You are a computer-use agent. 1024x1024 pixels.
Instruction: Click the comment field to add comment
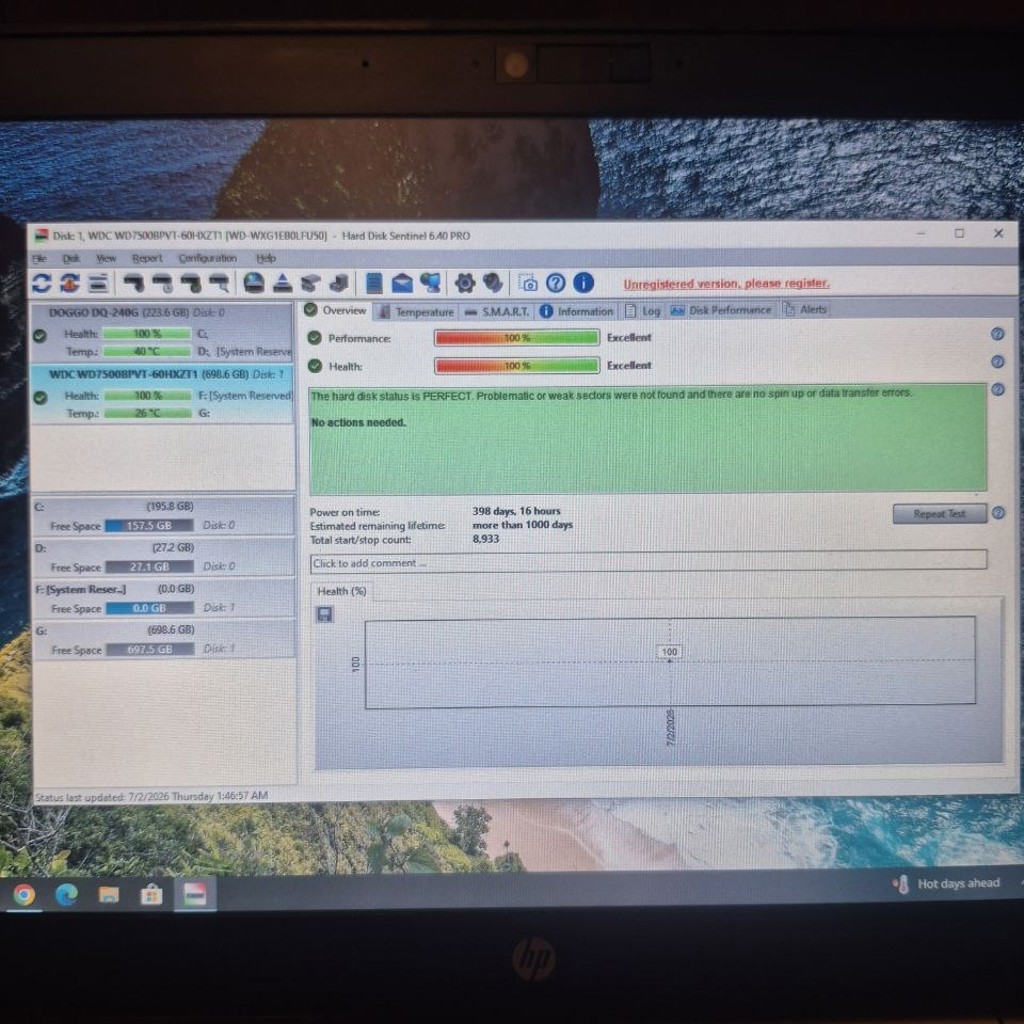[x=648, y=562]
